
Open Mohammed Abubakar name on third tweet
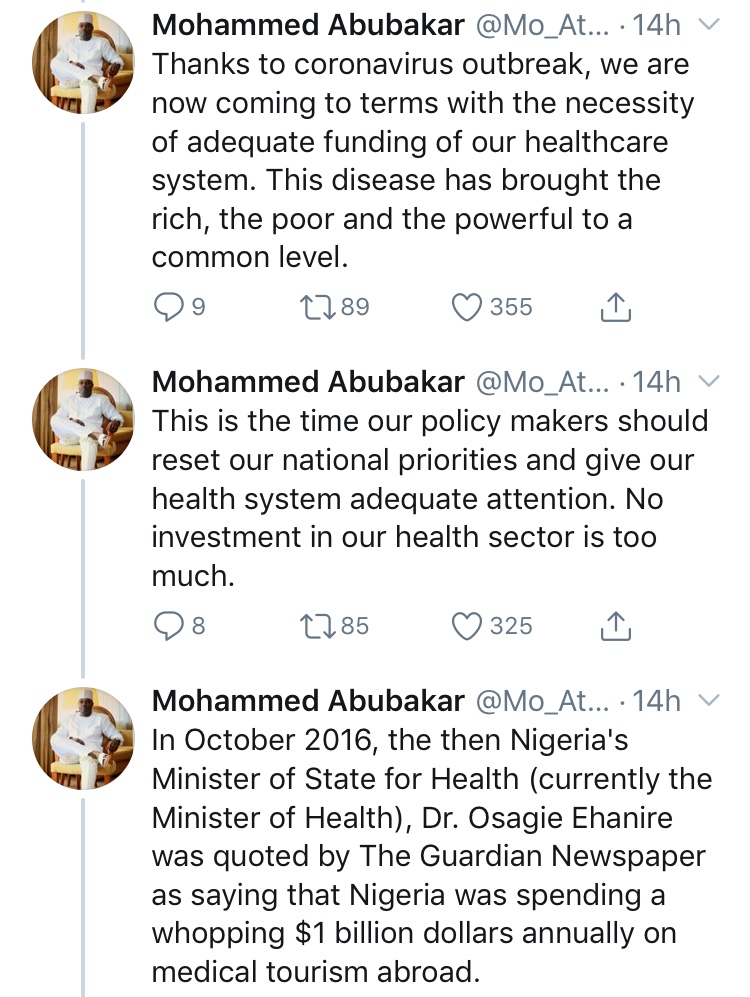tap(308, 701)
